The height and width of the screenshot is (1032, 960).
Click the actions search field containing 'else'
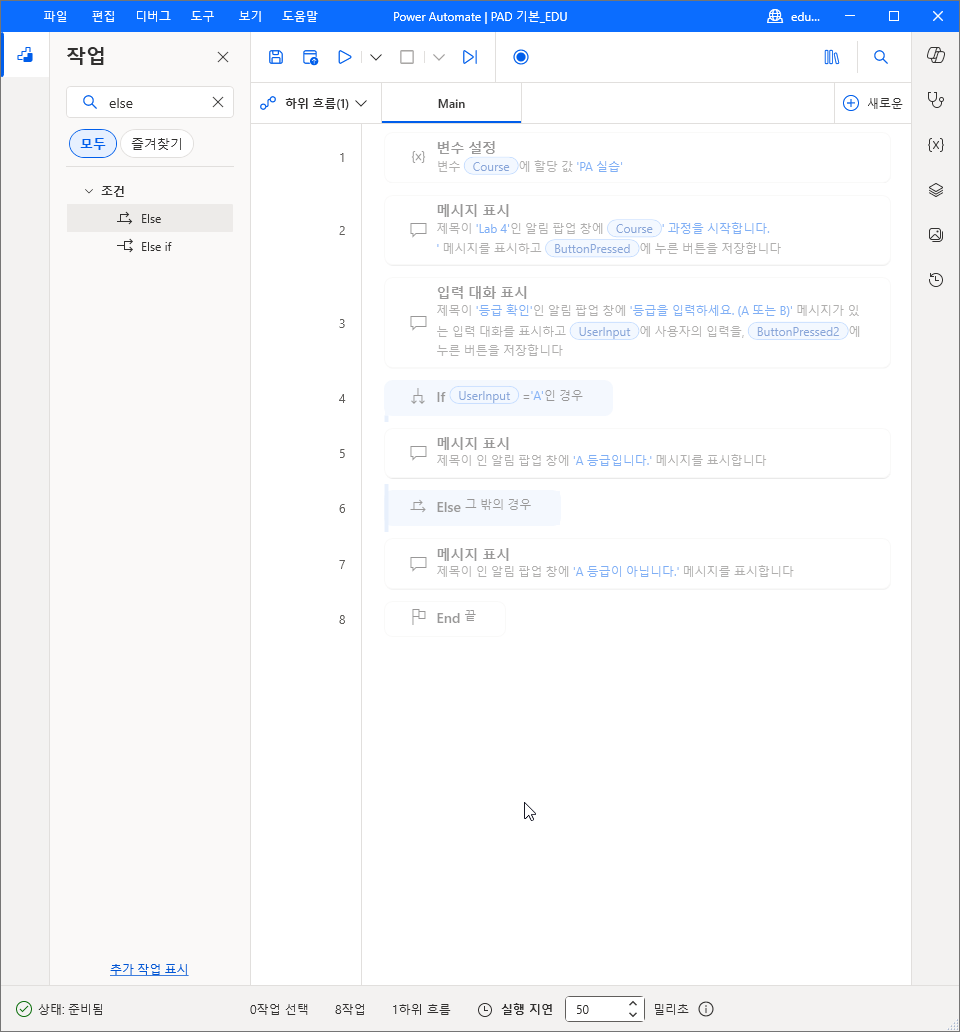pyautogui.click(x=150, y=102)
